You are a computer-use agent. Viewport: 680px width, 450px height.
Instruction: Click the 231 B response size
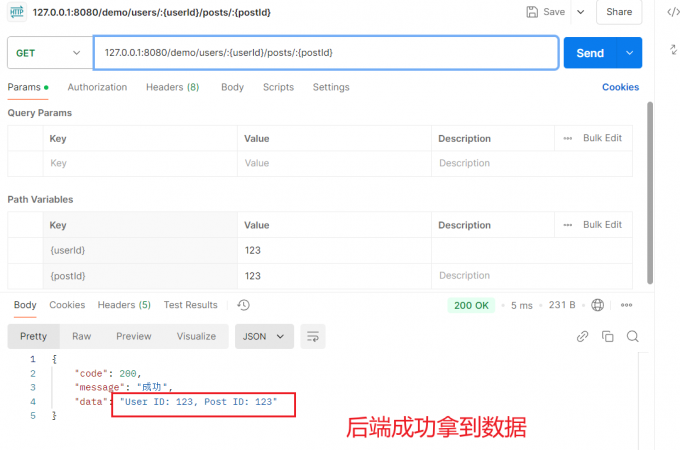pyautogui.click(x=562, y=305)
